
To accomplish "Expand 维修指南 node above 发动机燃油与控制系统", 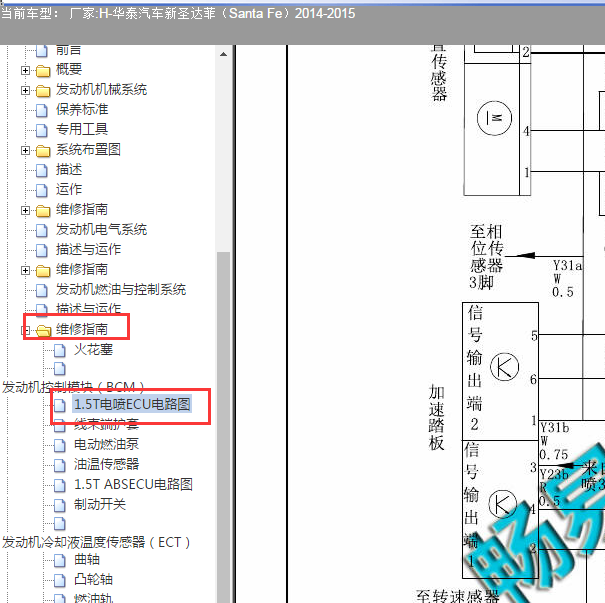I will [25, 270].
